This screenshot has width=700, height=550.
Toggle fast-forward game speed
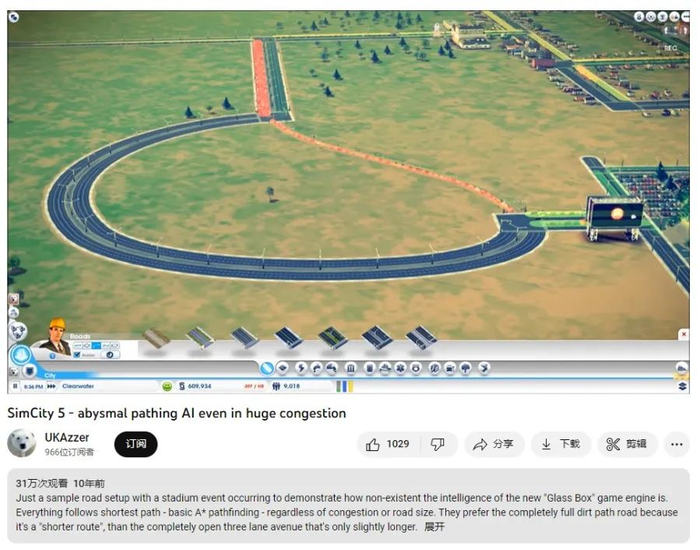51,386
